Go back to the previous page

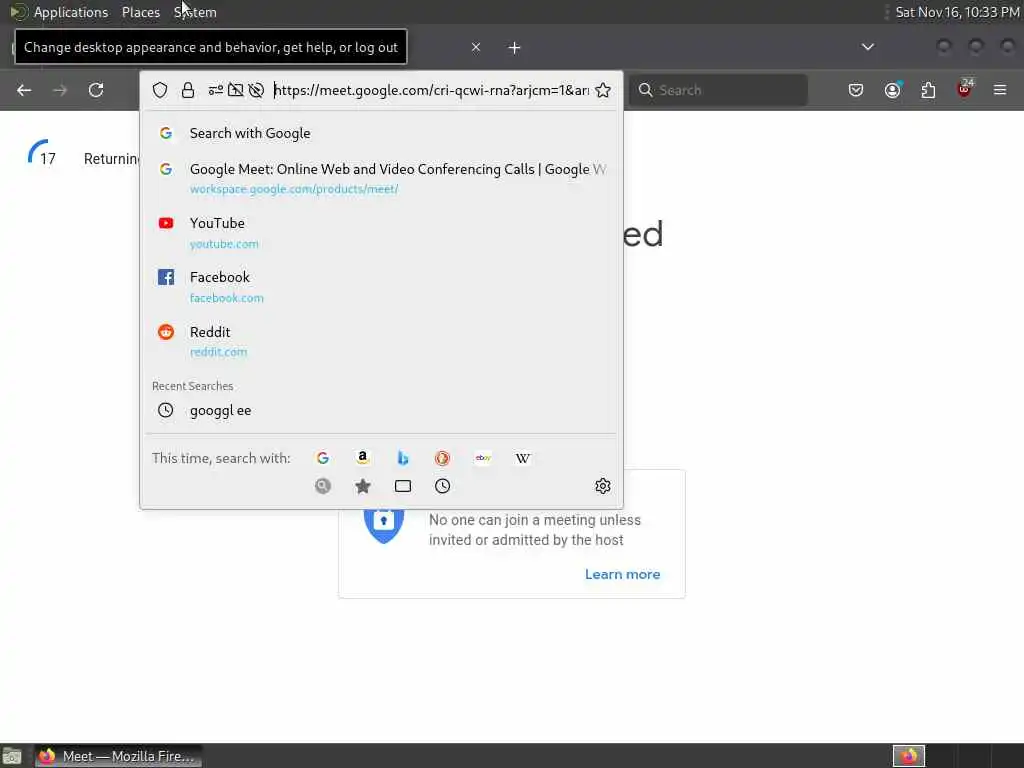24,90
